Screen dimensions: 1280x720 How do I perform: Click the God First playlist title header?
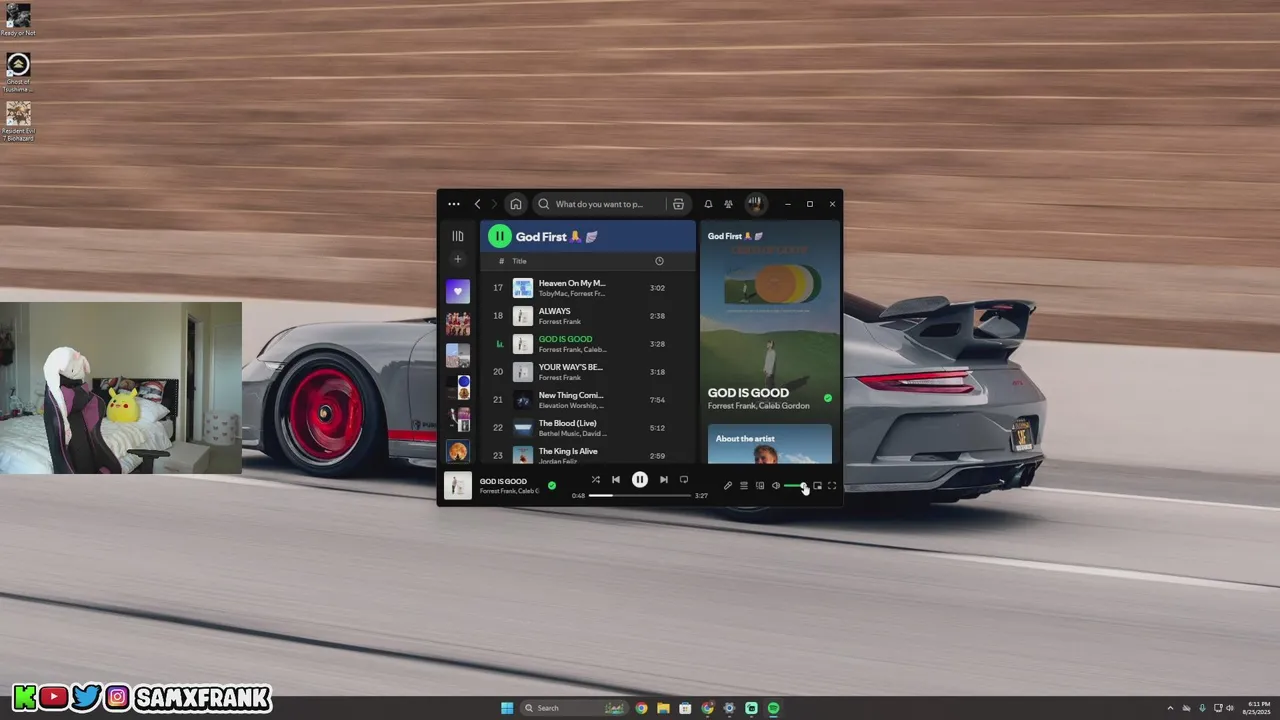[556, 237]
